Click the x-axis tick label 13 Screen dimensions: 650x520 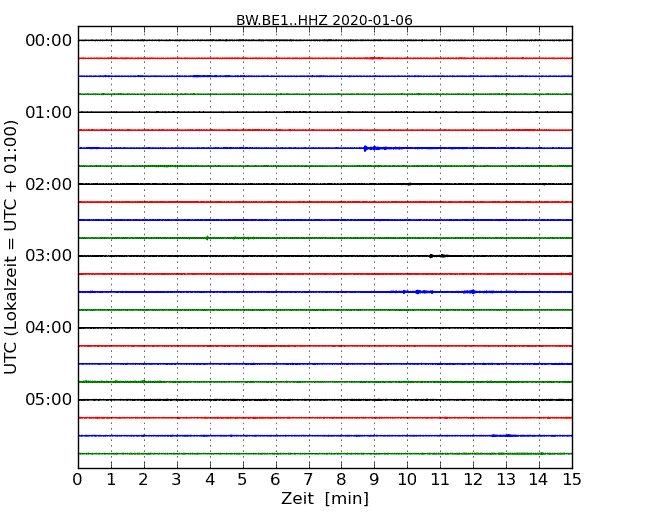tap(506, 479)
